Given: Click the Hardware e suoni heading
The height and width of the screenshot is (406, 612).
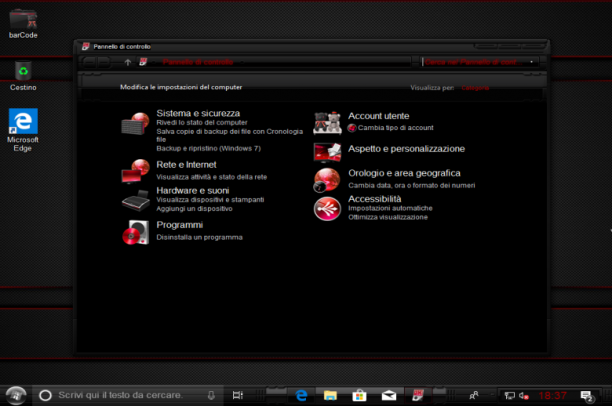Looking at the screenshot, I should (193, 191).
